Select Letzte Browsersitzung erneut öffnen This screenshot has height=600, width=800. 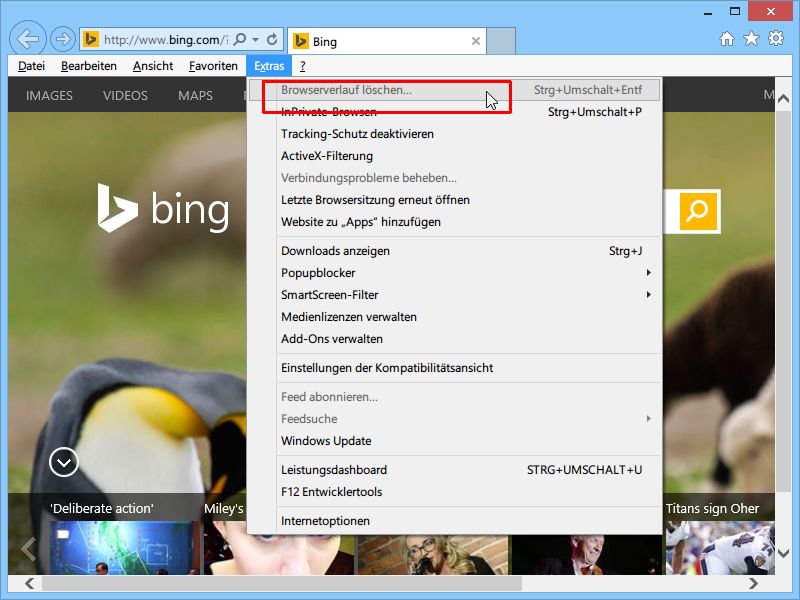click(454, 199)
